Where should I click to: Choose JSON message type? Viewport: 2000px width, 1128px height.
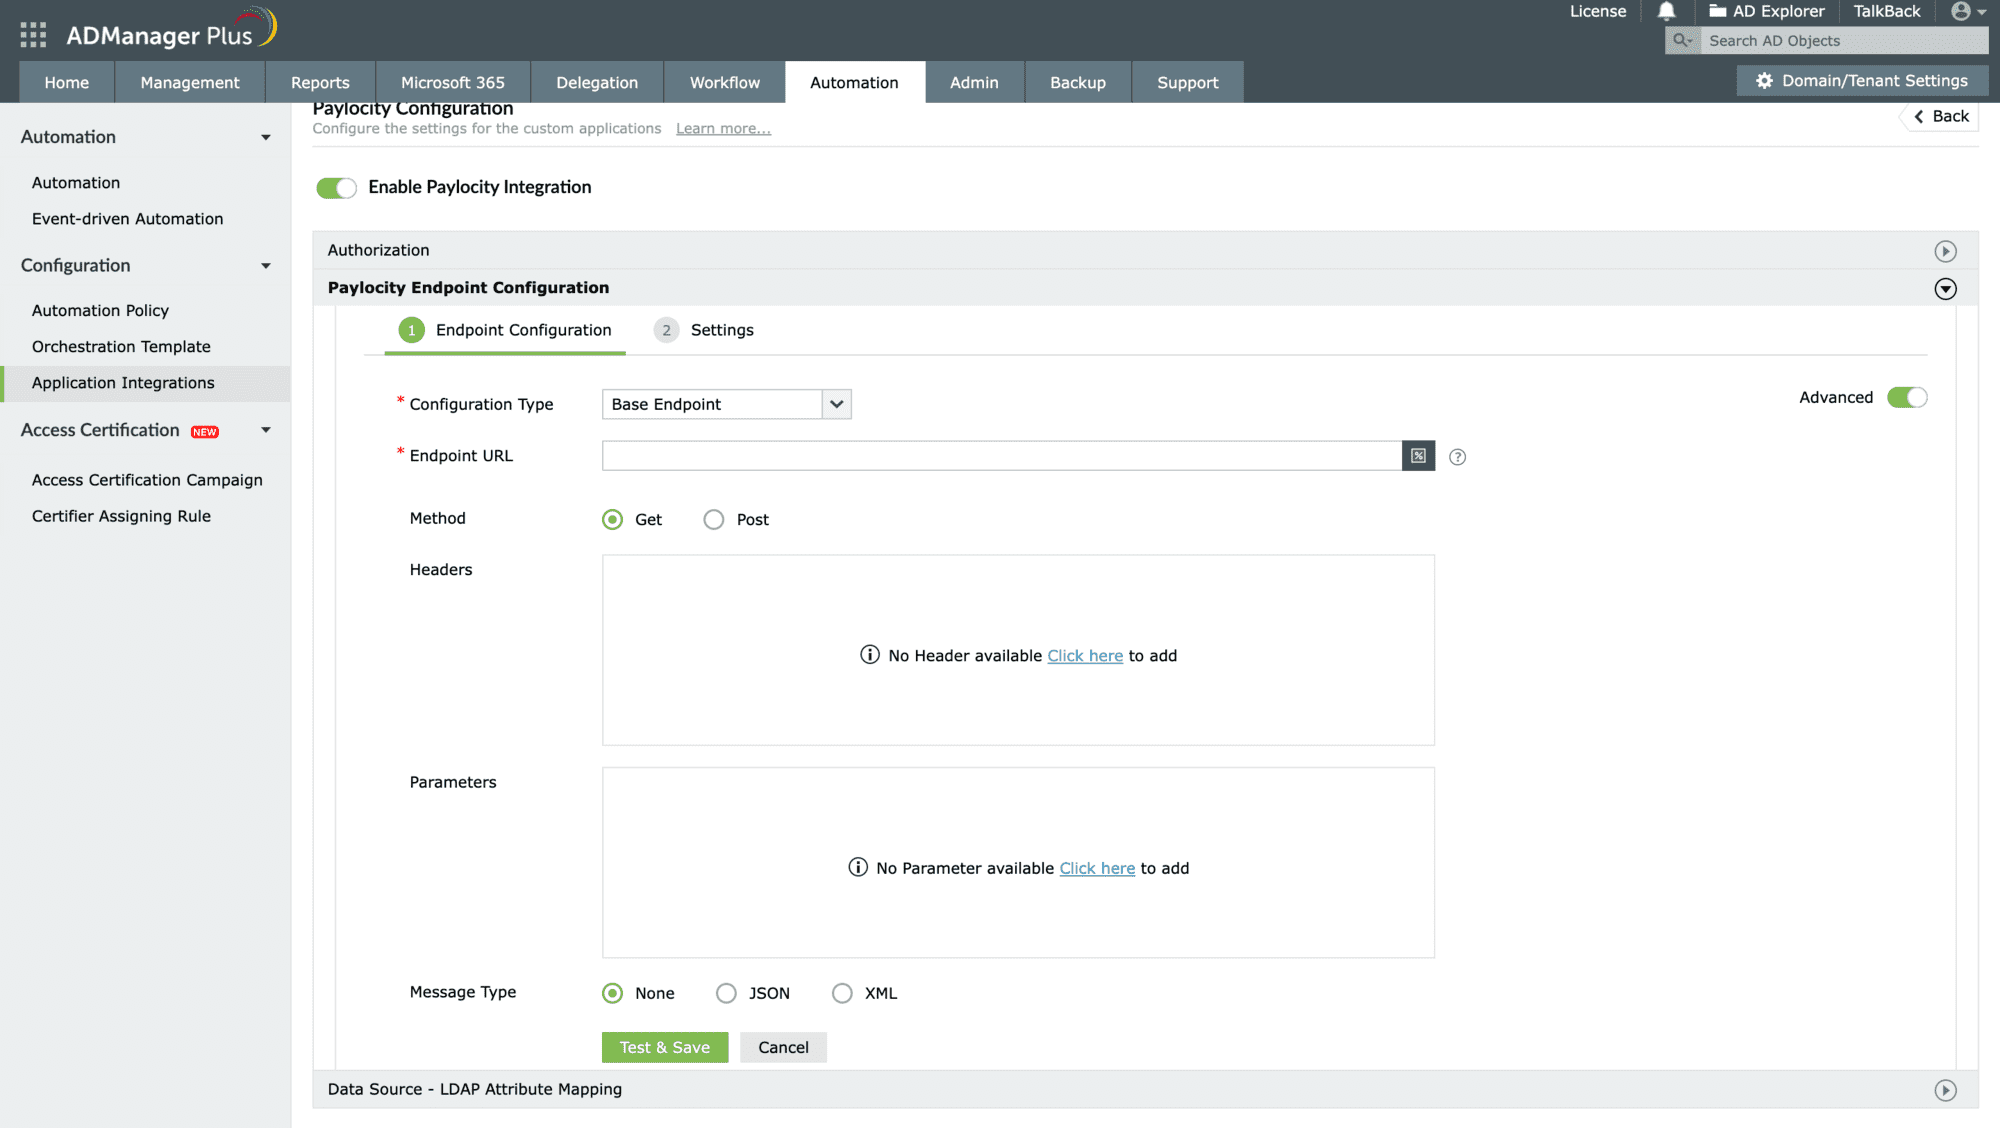pyautogui.click(x=726, y=993)
